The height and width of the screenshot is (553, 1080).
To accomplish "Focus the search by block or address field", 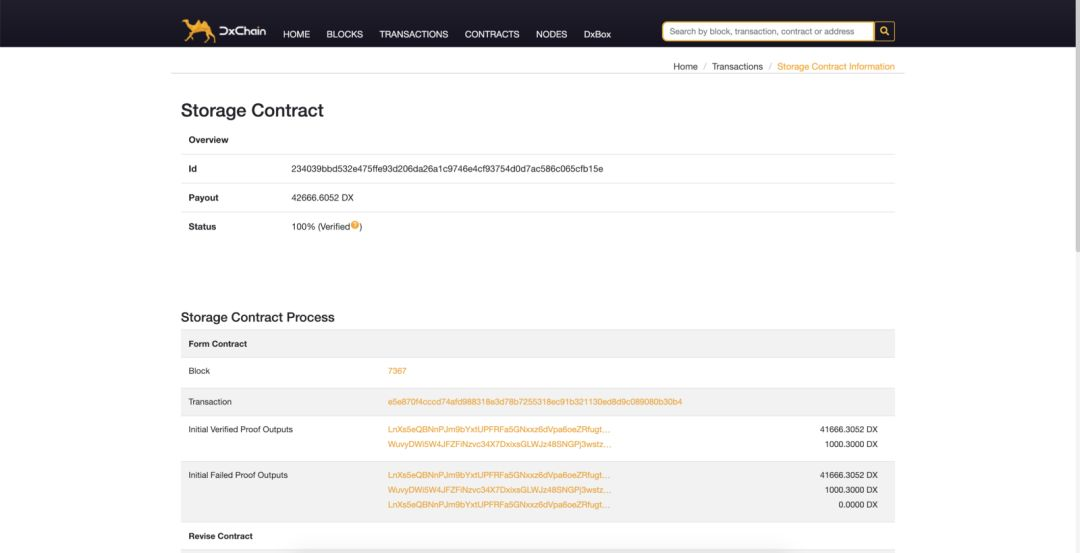I will click(768, 32).
